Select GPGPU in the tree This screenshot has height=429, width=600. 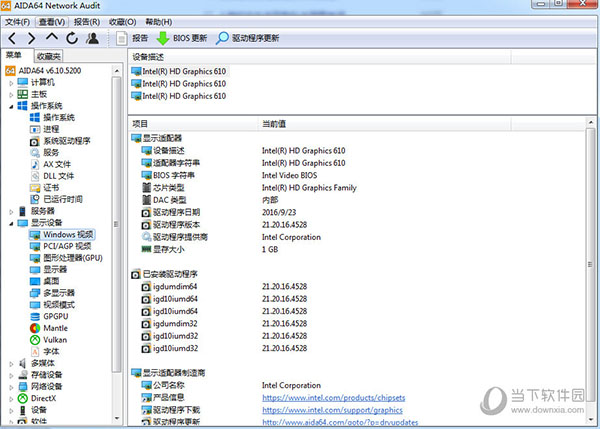[x=49, y=316]
